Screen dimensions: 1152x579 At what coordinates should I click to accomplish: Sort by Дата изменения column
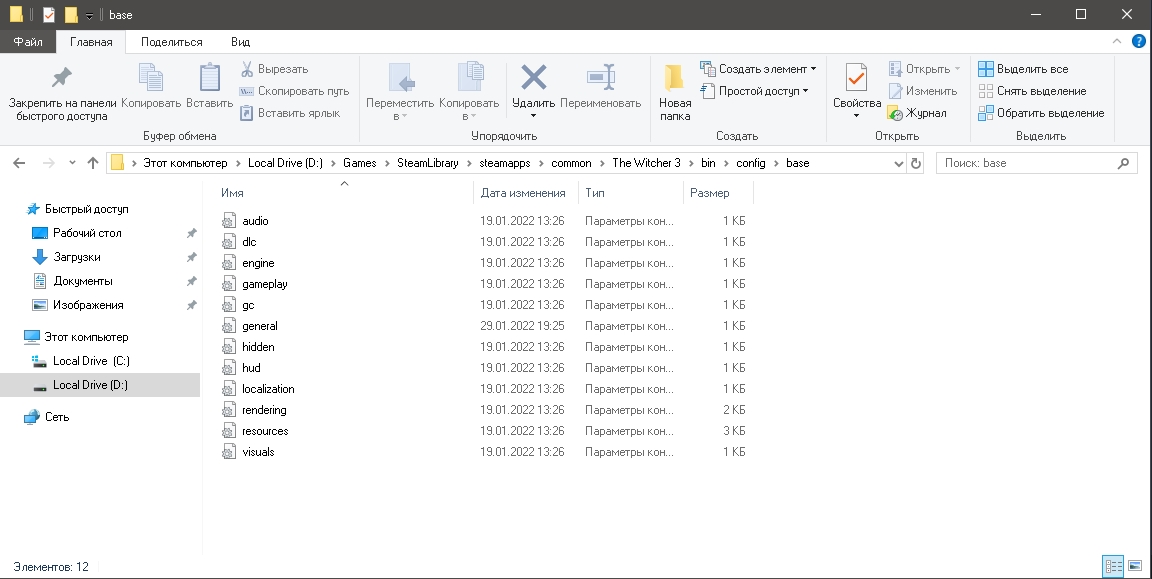point(523,193)
